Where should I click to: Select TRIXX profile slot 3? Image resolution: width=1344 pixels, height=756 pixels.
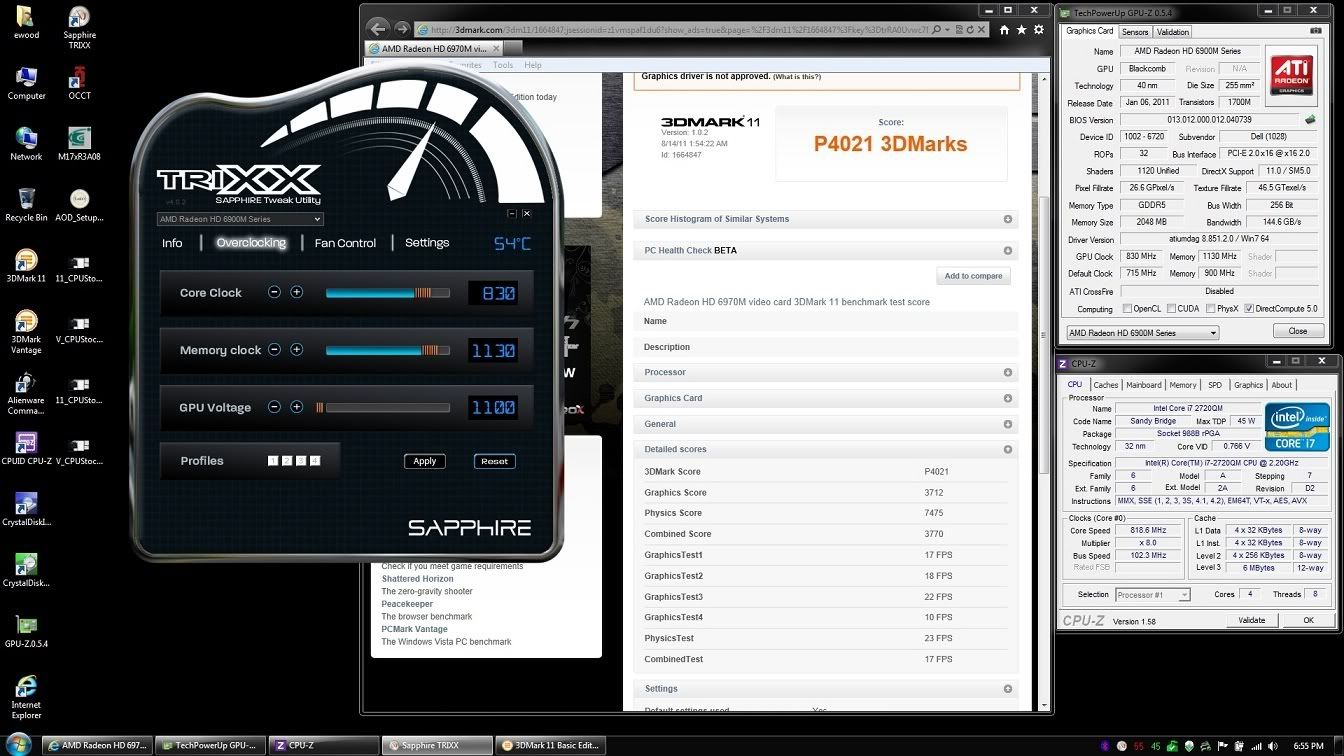coord(301,461)
